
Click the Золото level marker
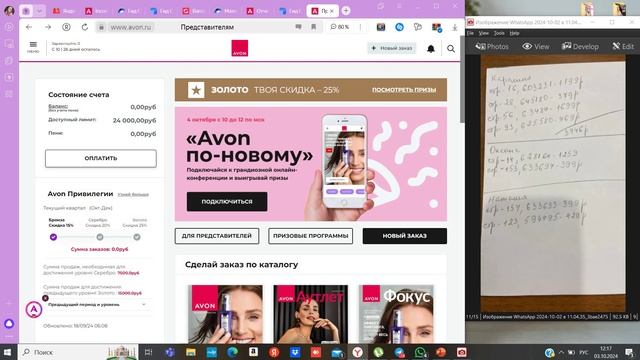coord(137,237)
